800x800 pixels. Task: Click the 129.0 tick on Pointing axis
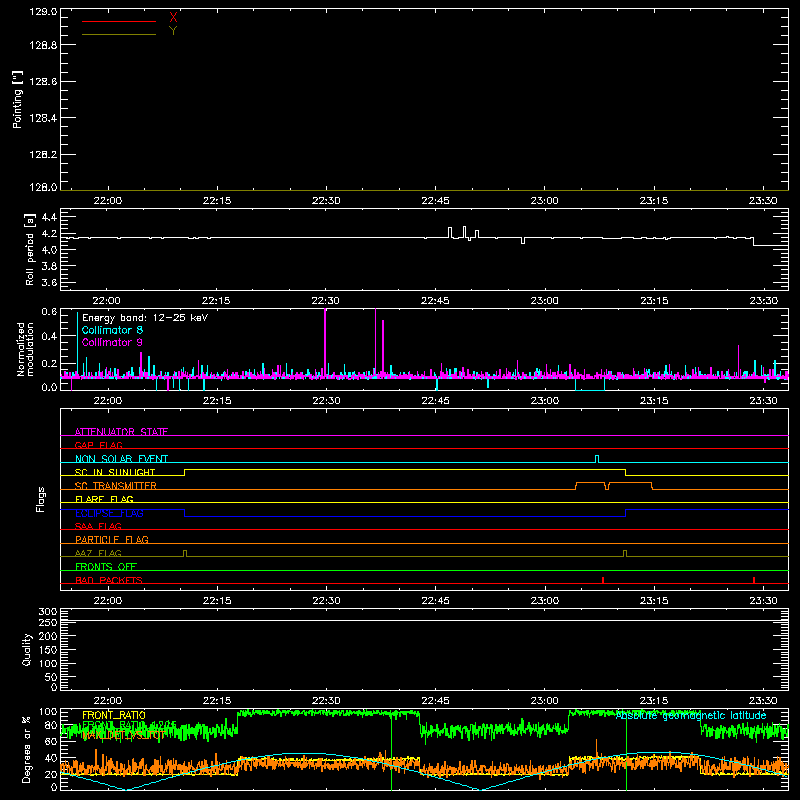click(x=43, y=11)
